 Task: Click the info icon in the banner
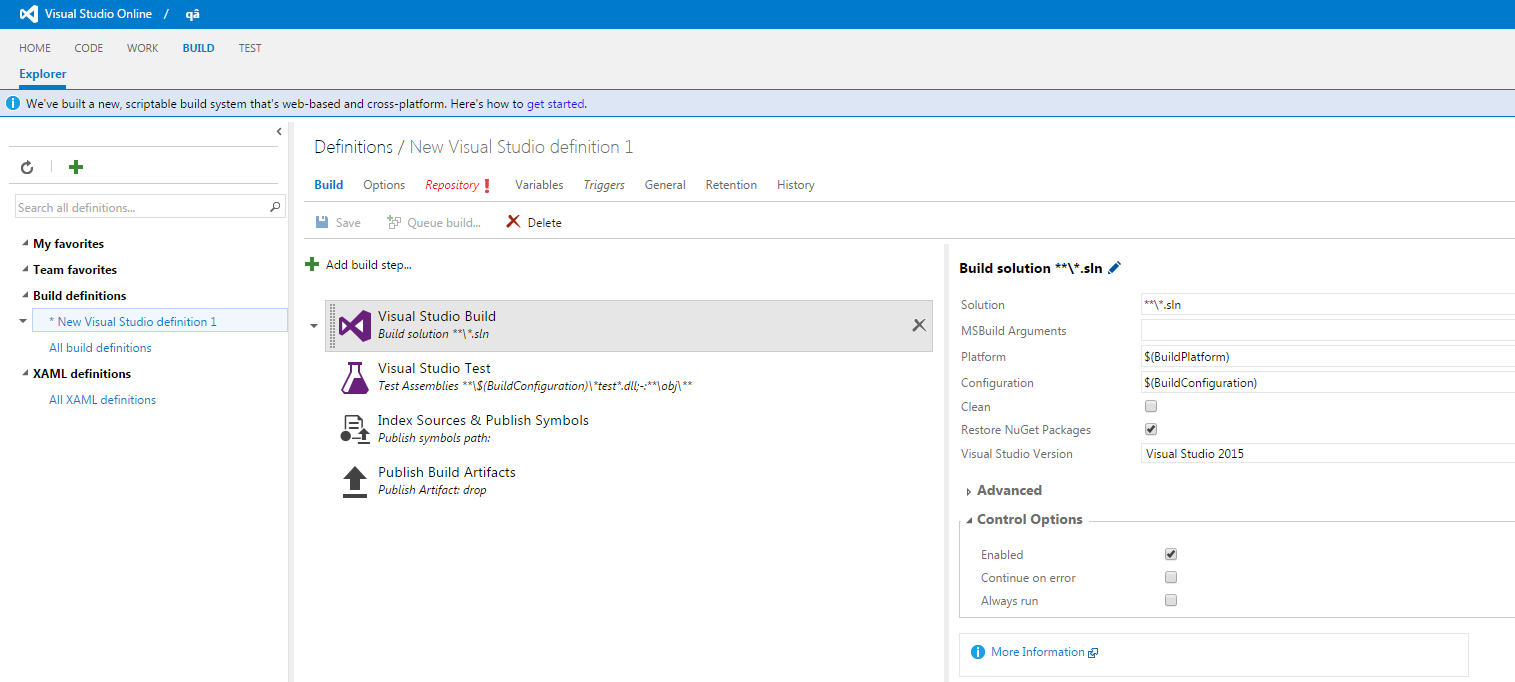13,103
